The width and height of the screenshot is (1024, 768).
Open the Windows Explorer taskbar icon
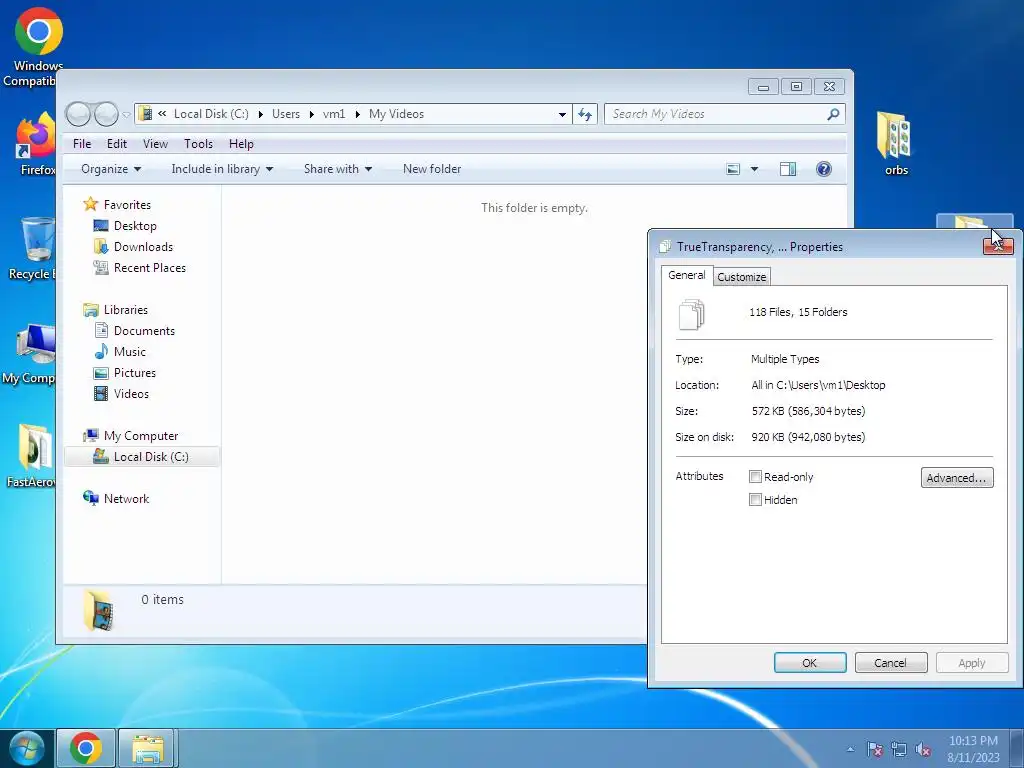(x=148, y=748)
